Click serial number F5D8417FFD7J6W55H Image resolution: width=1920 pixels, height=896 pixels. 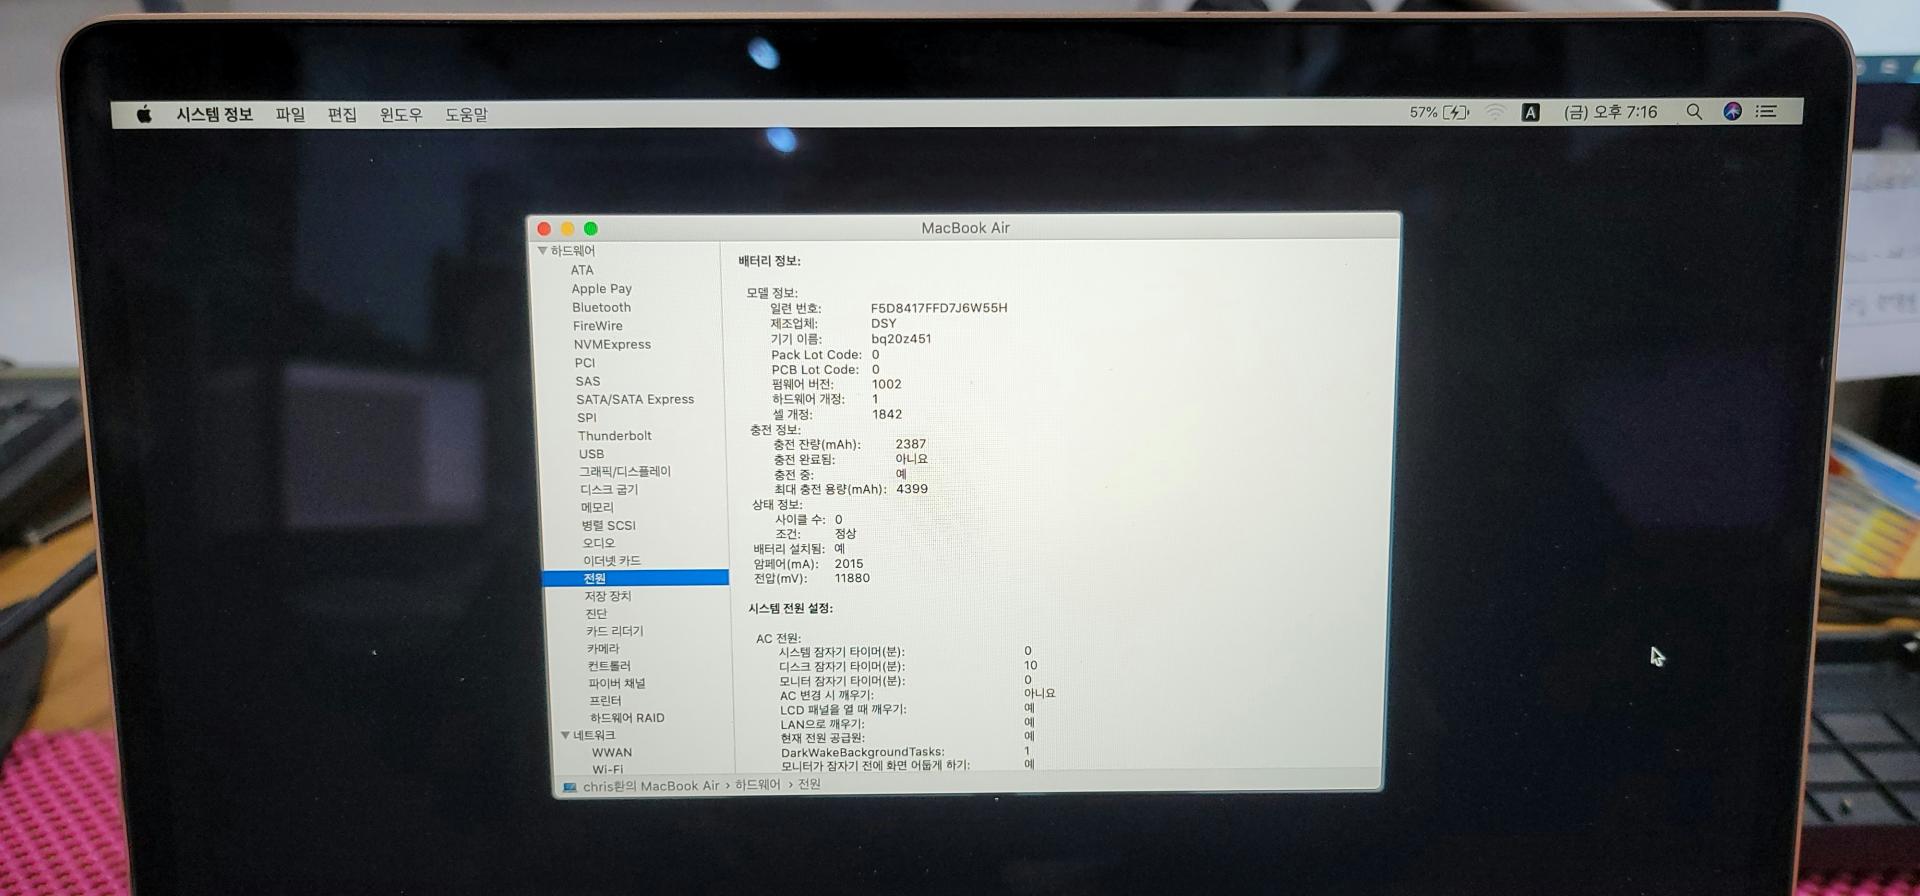click(x=939, y=308)
